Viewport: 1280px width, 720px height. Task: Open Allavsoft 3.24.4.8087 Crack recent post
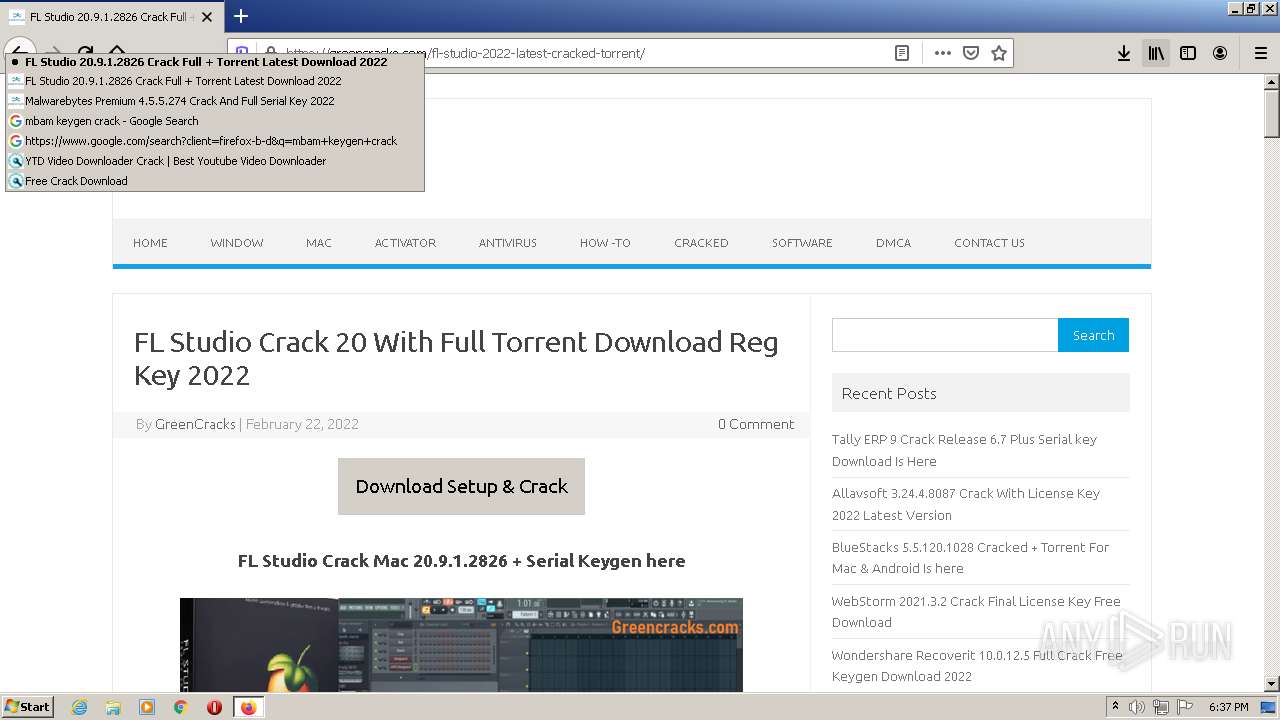(966, 504)
